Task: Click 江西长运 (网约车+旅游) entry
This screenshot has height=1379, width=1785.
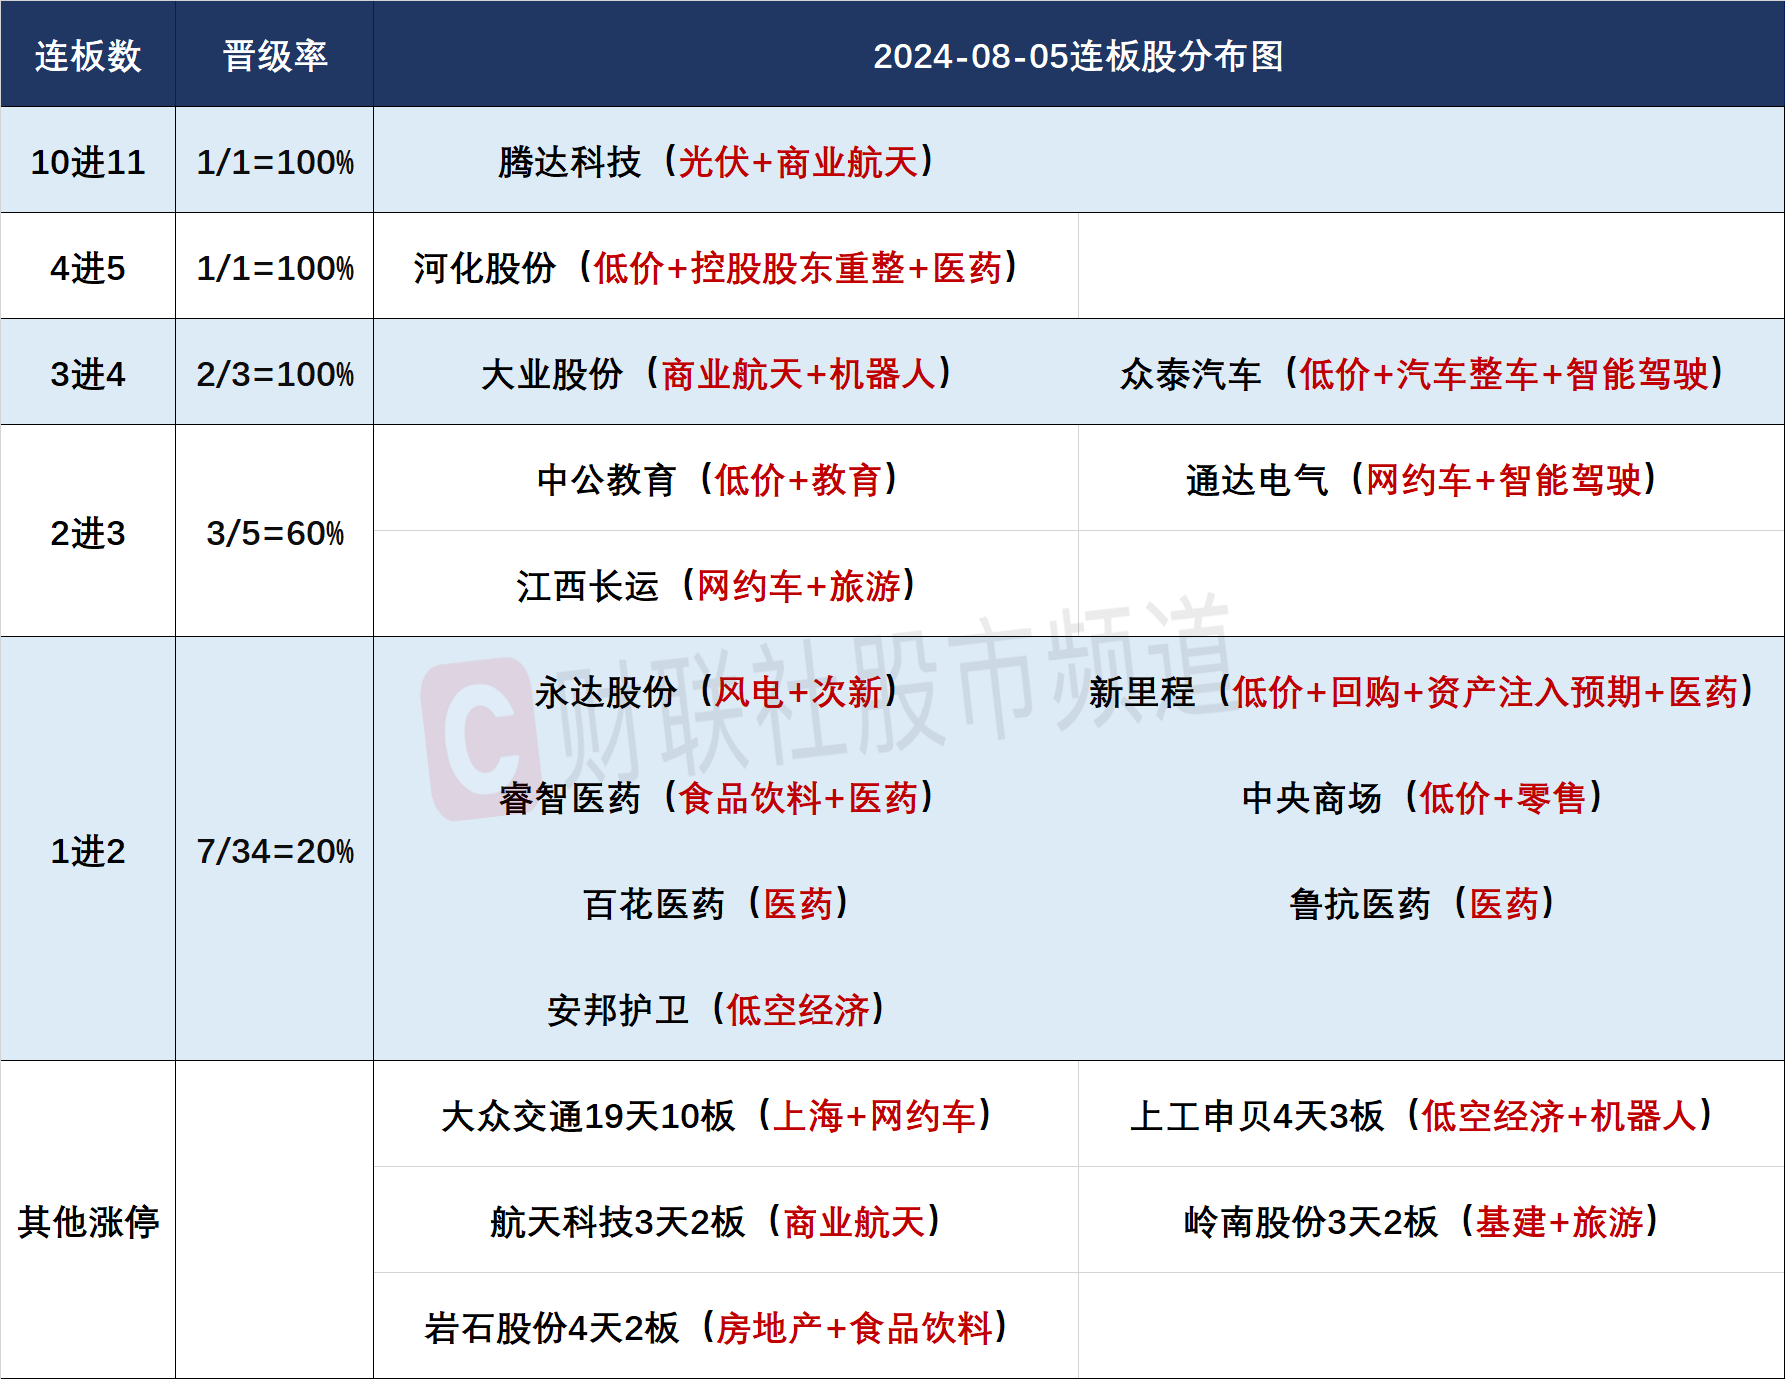Action: pos(716,586)
